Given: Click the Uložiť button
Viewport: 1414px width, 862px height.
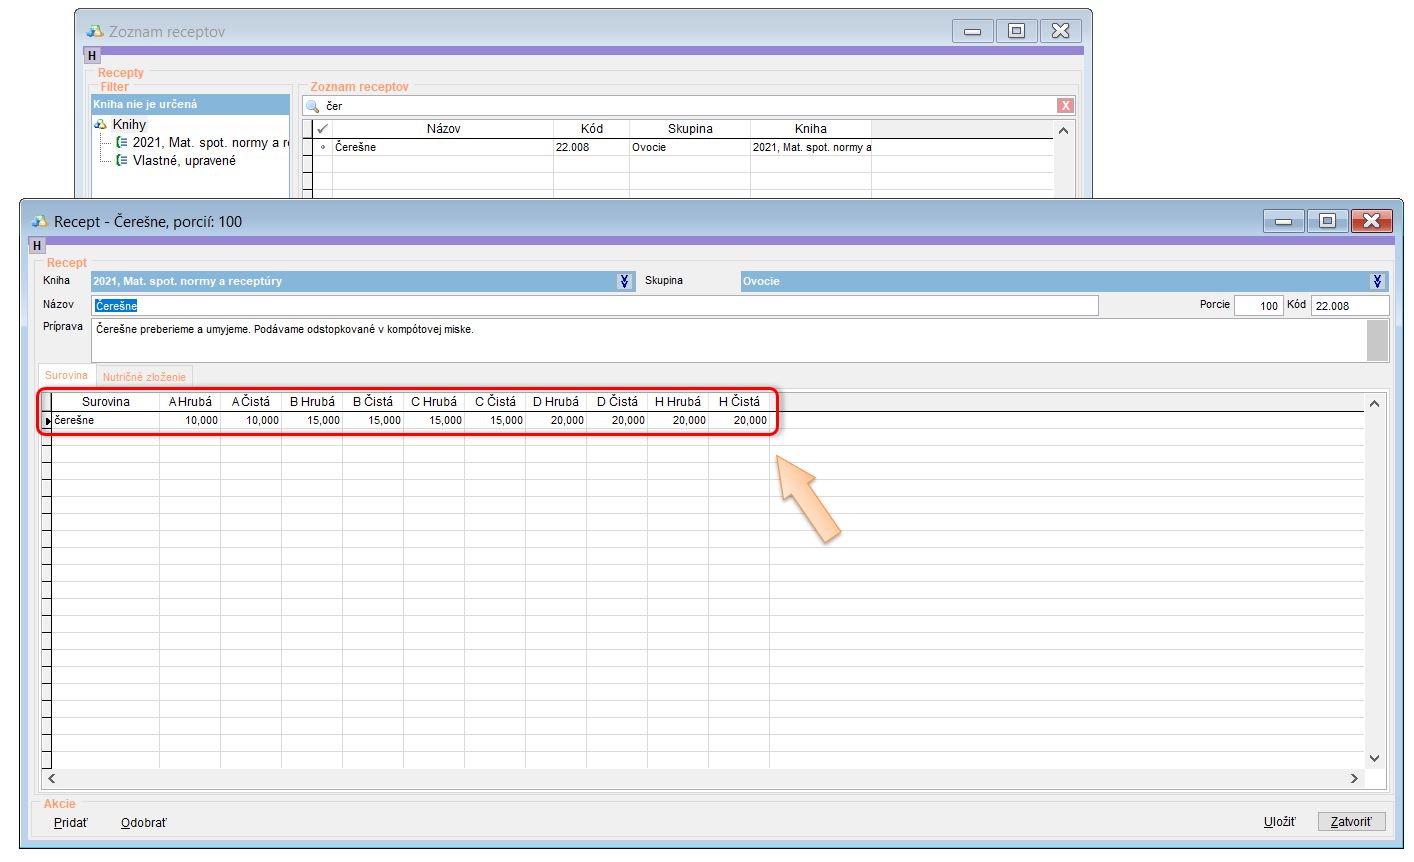Looking at the screenshot, I should click(1279, 822).
